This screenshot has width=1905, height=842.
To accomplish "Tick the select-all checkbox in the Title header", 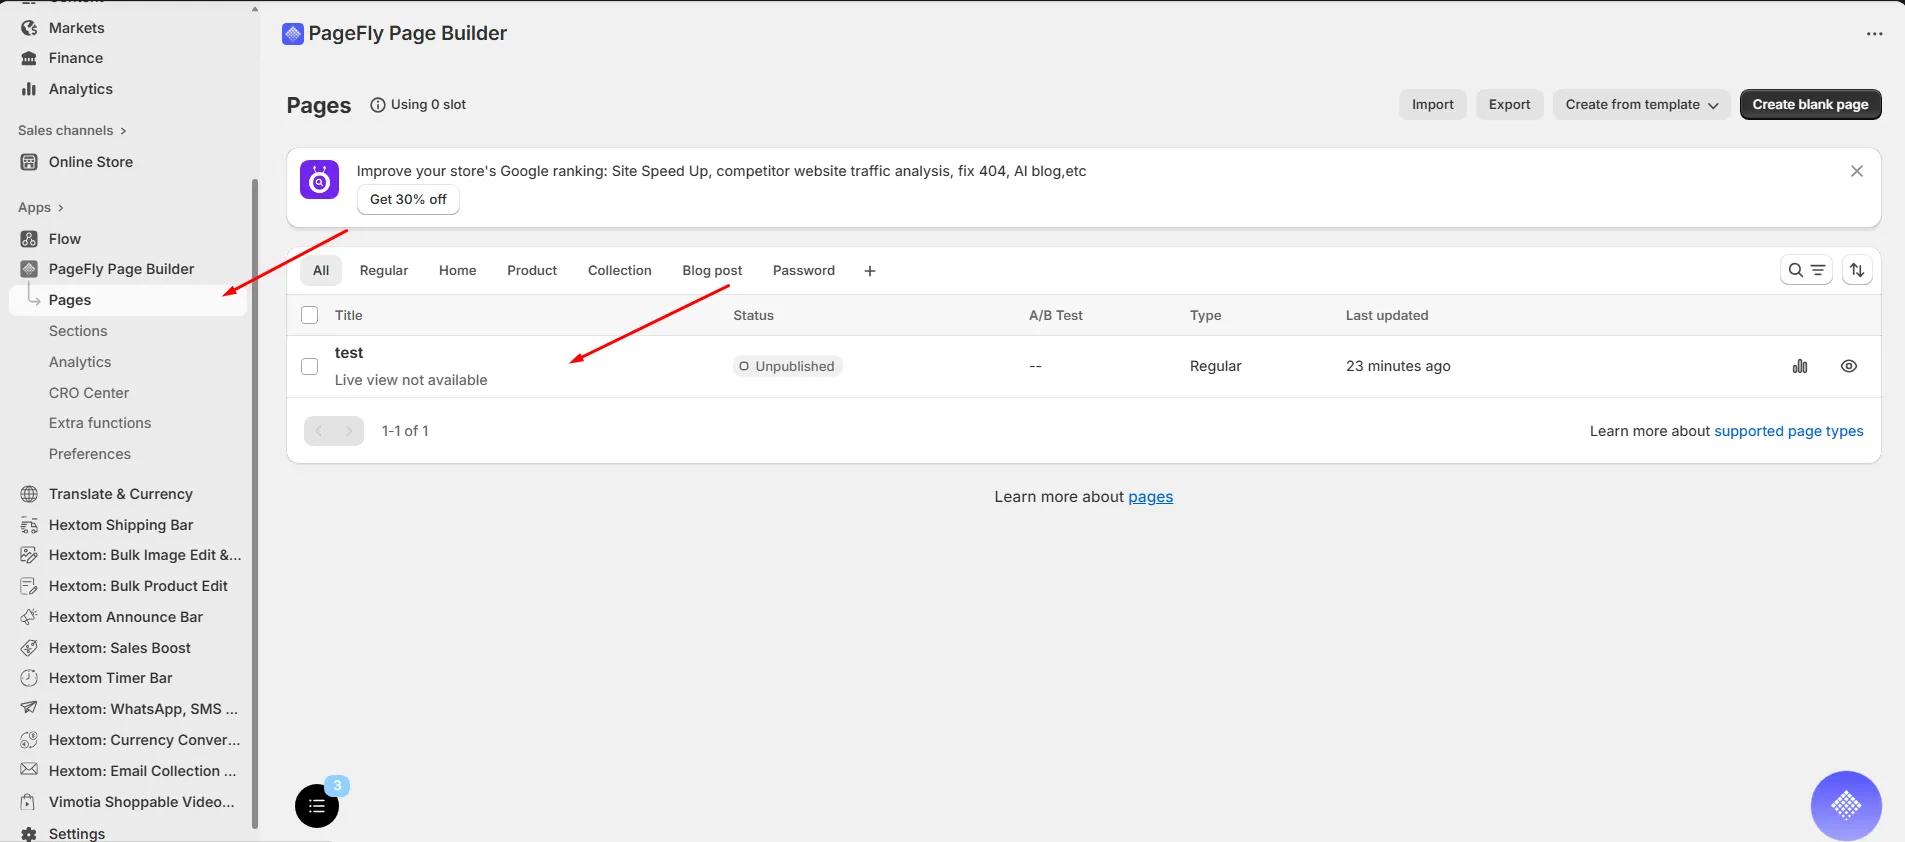I will coord(310,315).
